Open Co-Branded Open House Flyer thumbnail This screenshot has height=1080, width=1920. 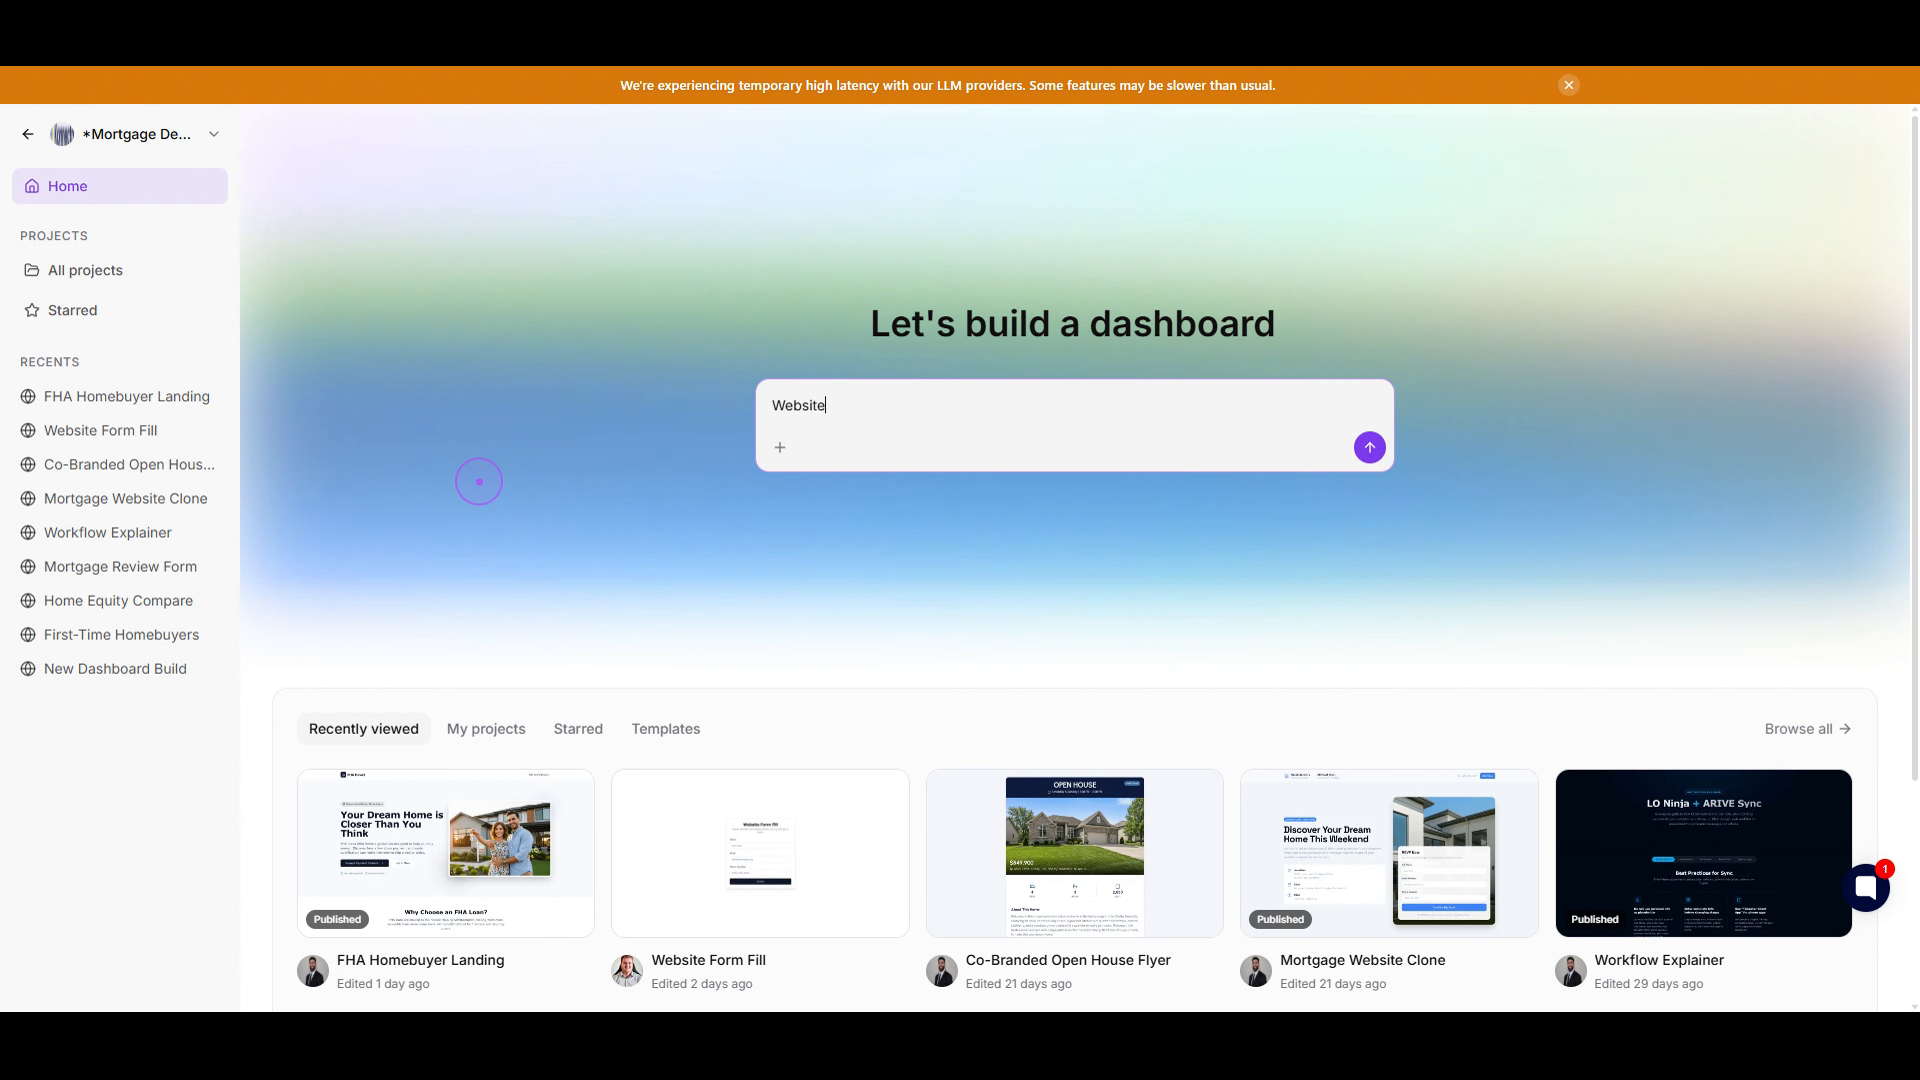pyautogui.click(x=1075, y=853)
